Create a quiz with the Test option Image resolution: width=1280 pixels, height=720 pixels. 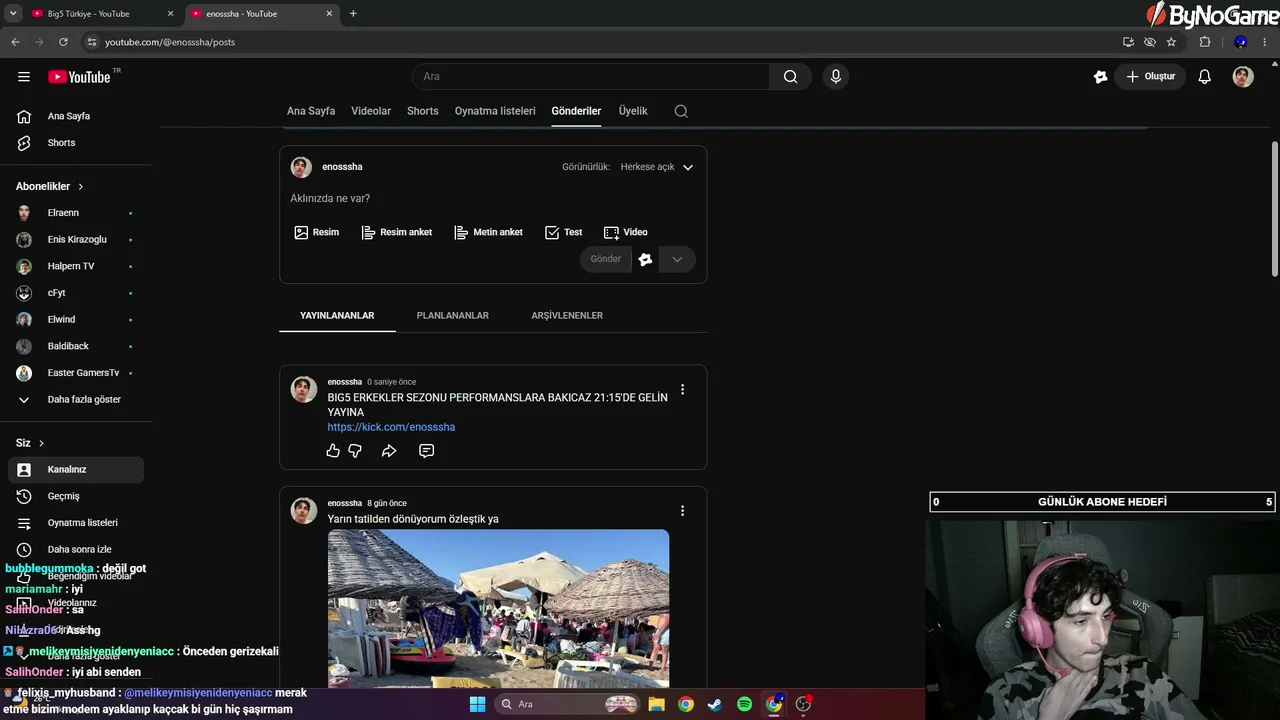(x=563, y=232)
